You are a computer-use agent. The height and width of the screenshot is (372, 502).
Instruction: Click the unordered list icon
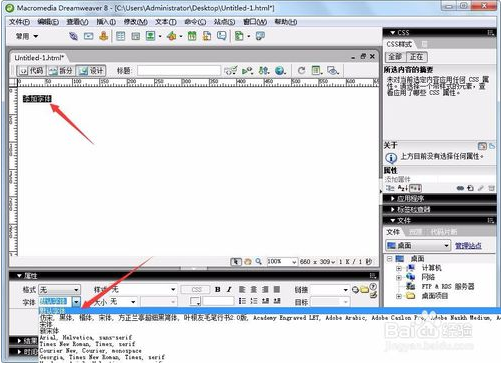tap(242, 301)
